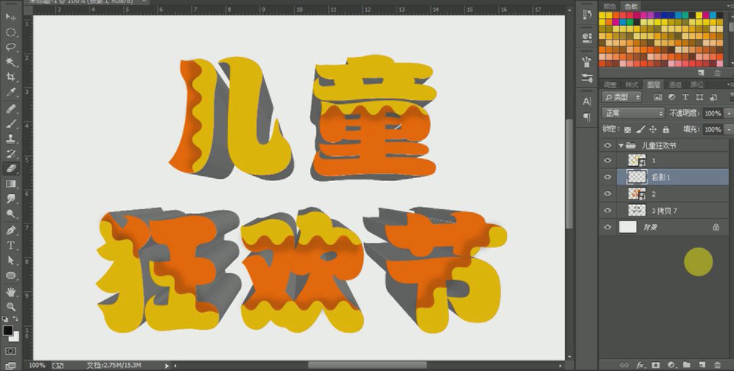This screenshot has width=734, height=371.
Task: Switch to the 色板 swatches tab
Action: (631, 6)
